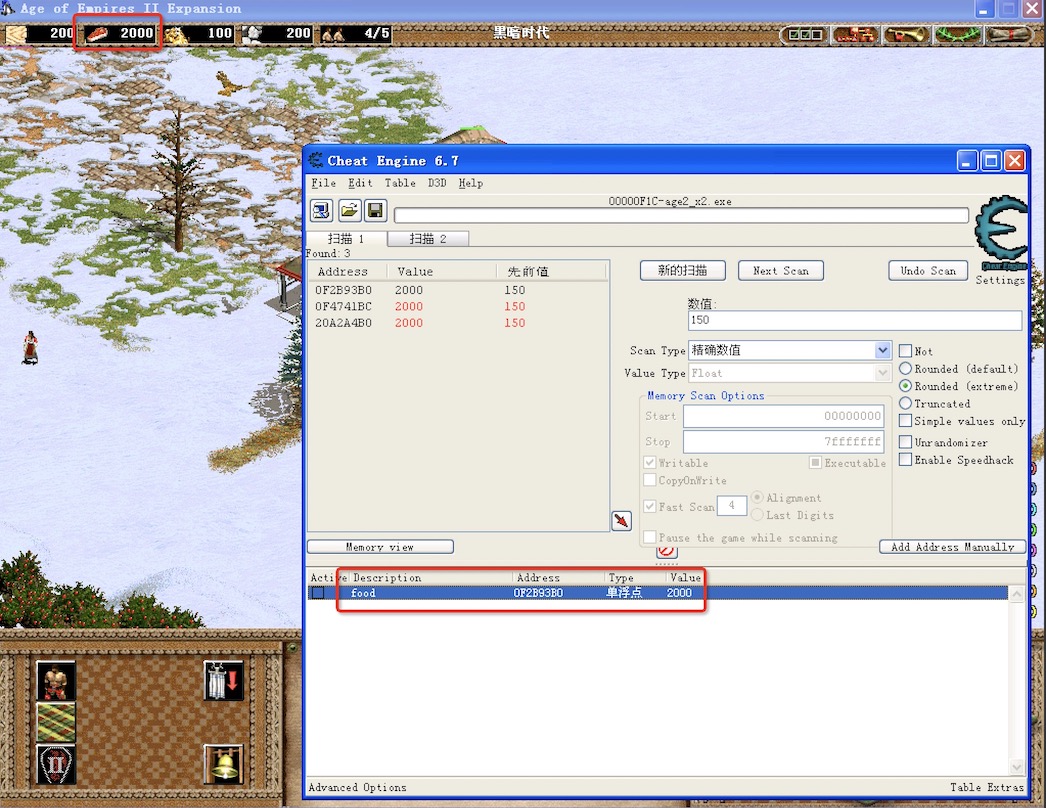Click the Cheat Engine title bar icon
This screenshot has height=808, width=1046.
point(316,160)
